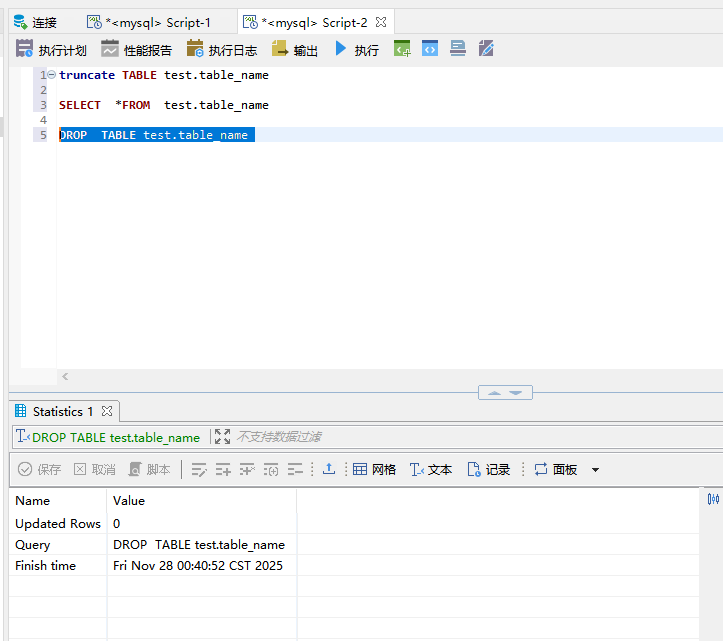This screenshot has height=641, width=723.
Task: Switch to the Script-1 tab
Action: point(149,22)
